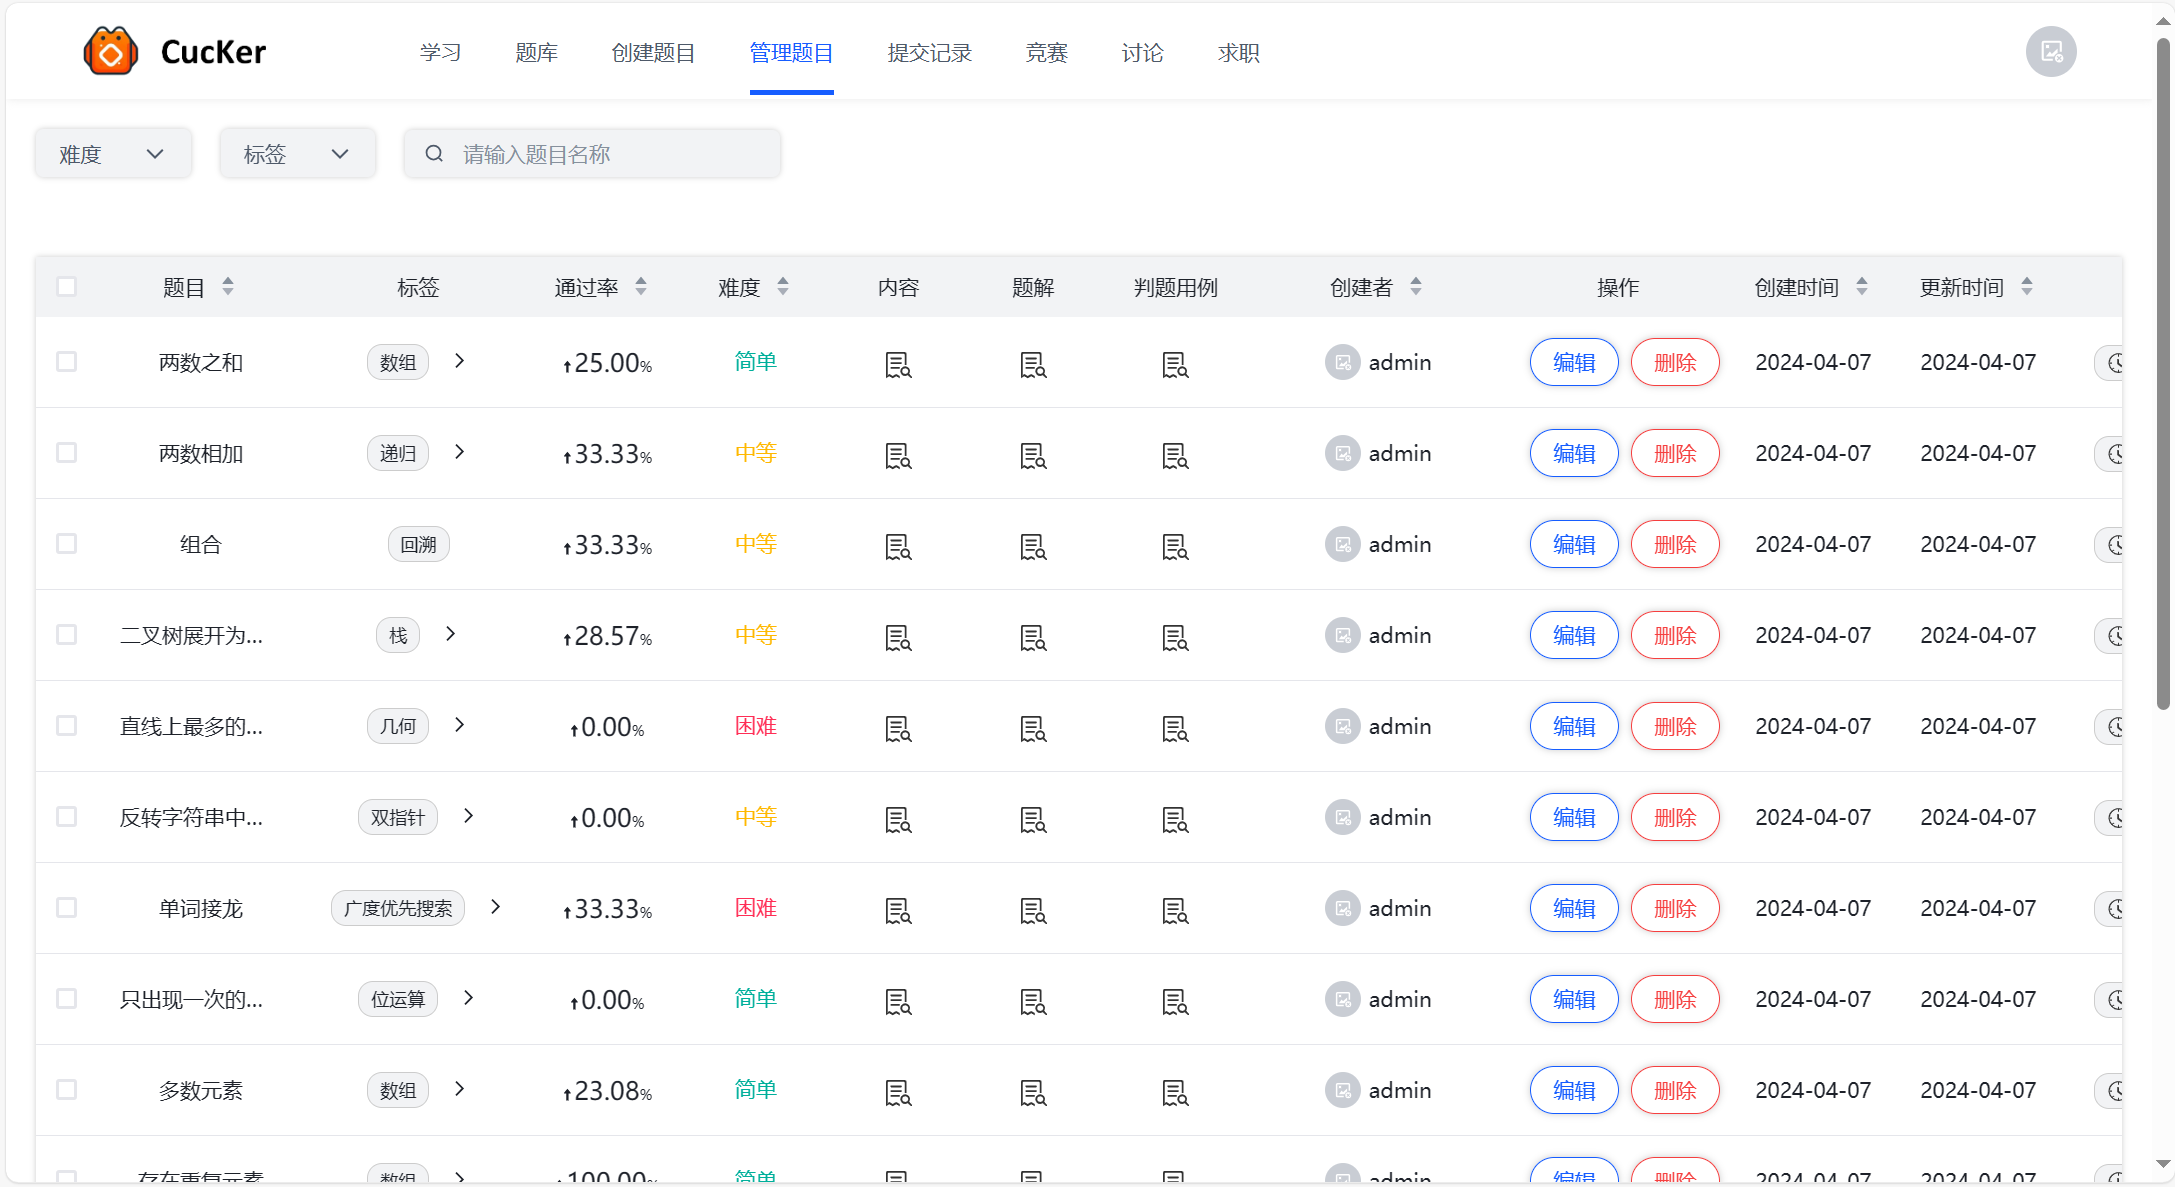
Task: Check the 组合 row checkbox
Action: 67,543
